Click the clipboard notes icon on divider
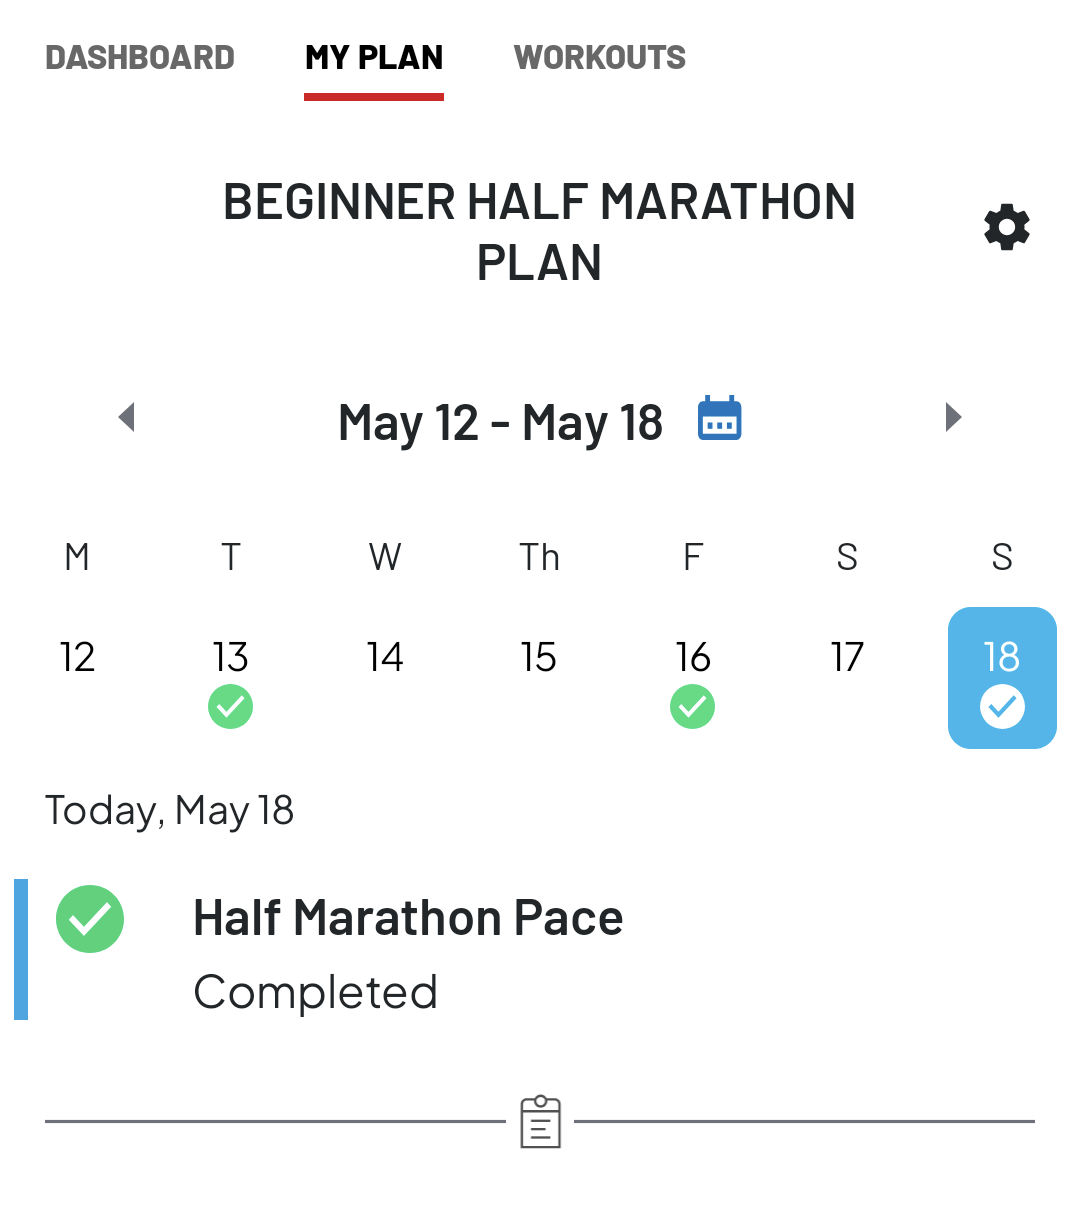 tap(540, 1122)
